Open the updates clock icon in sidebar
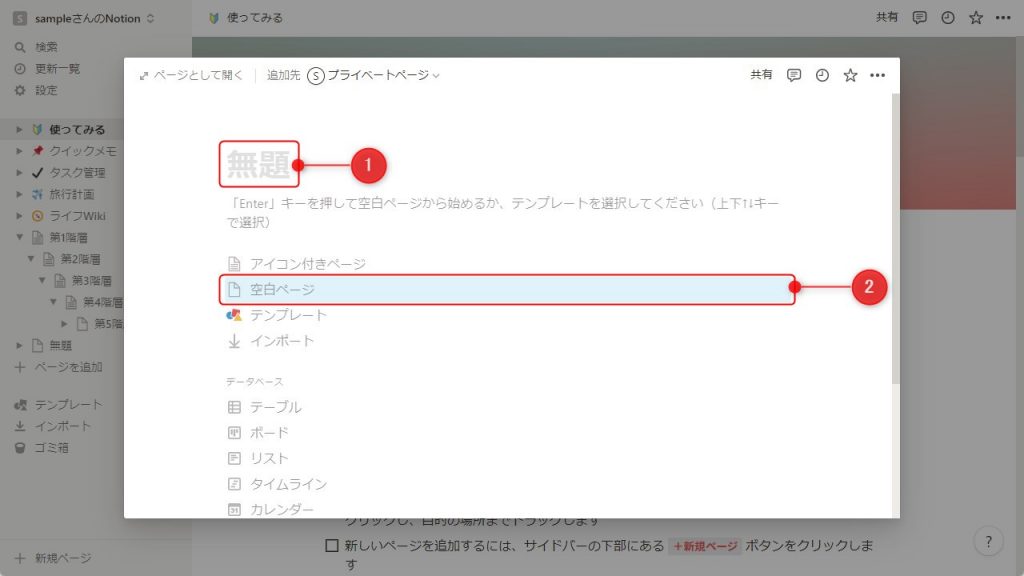The height and width of the screenshot is (576, 1024). coord(20,69)
